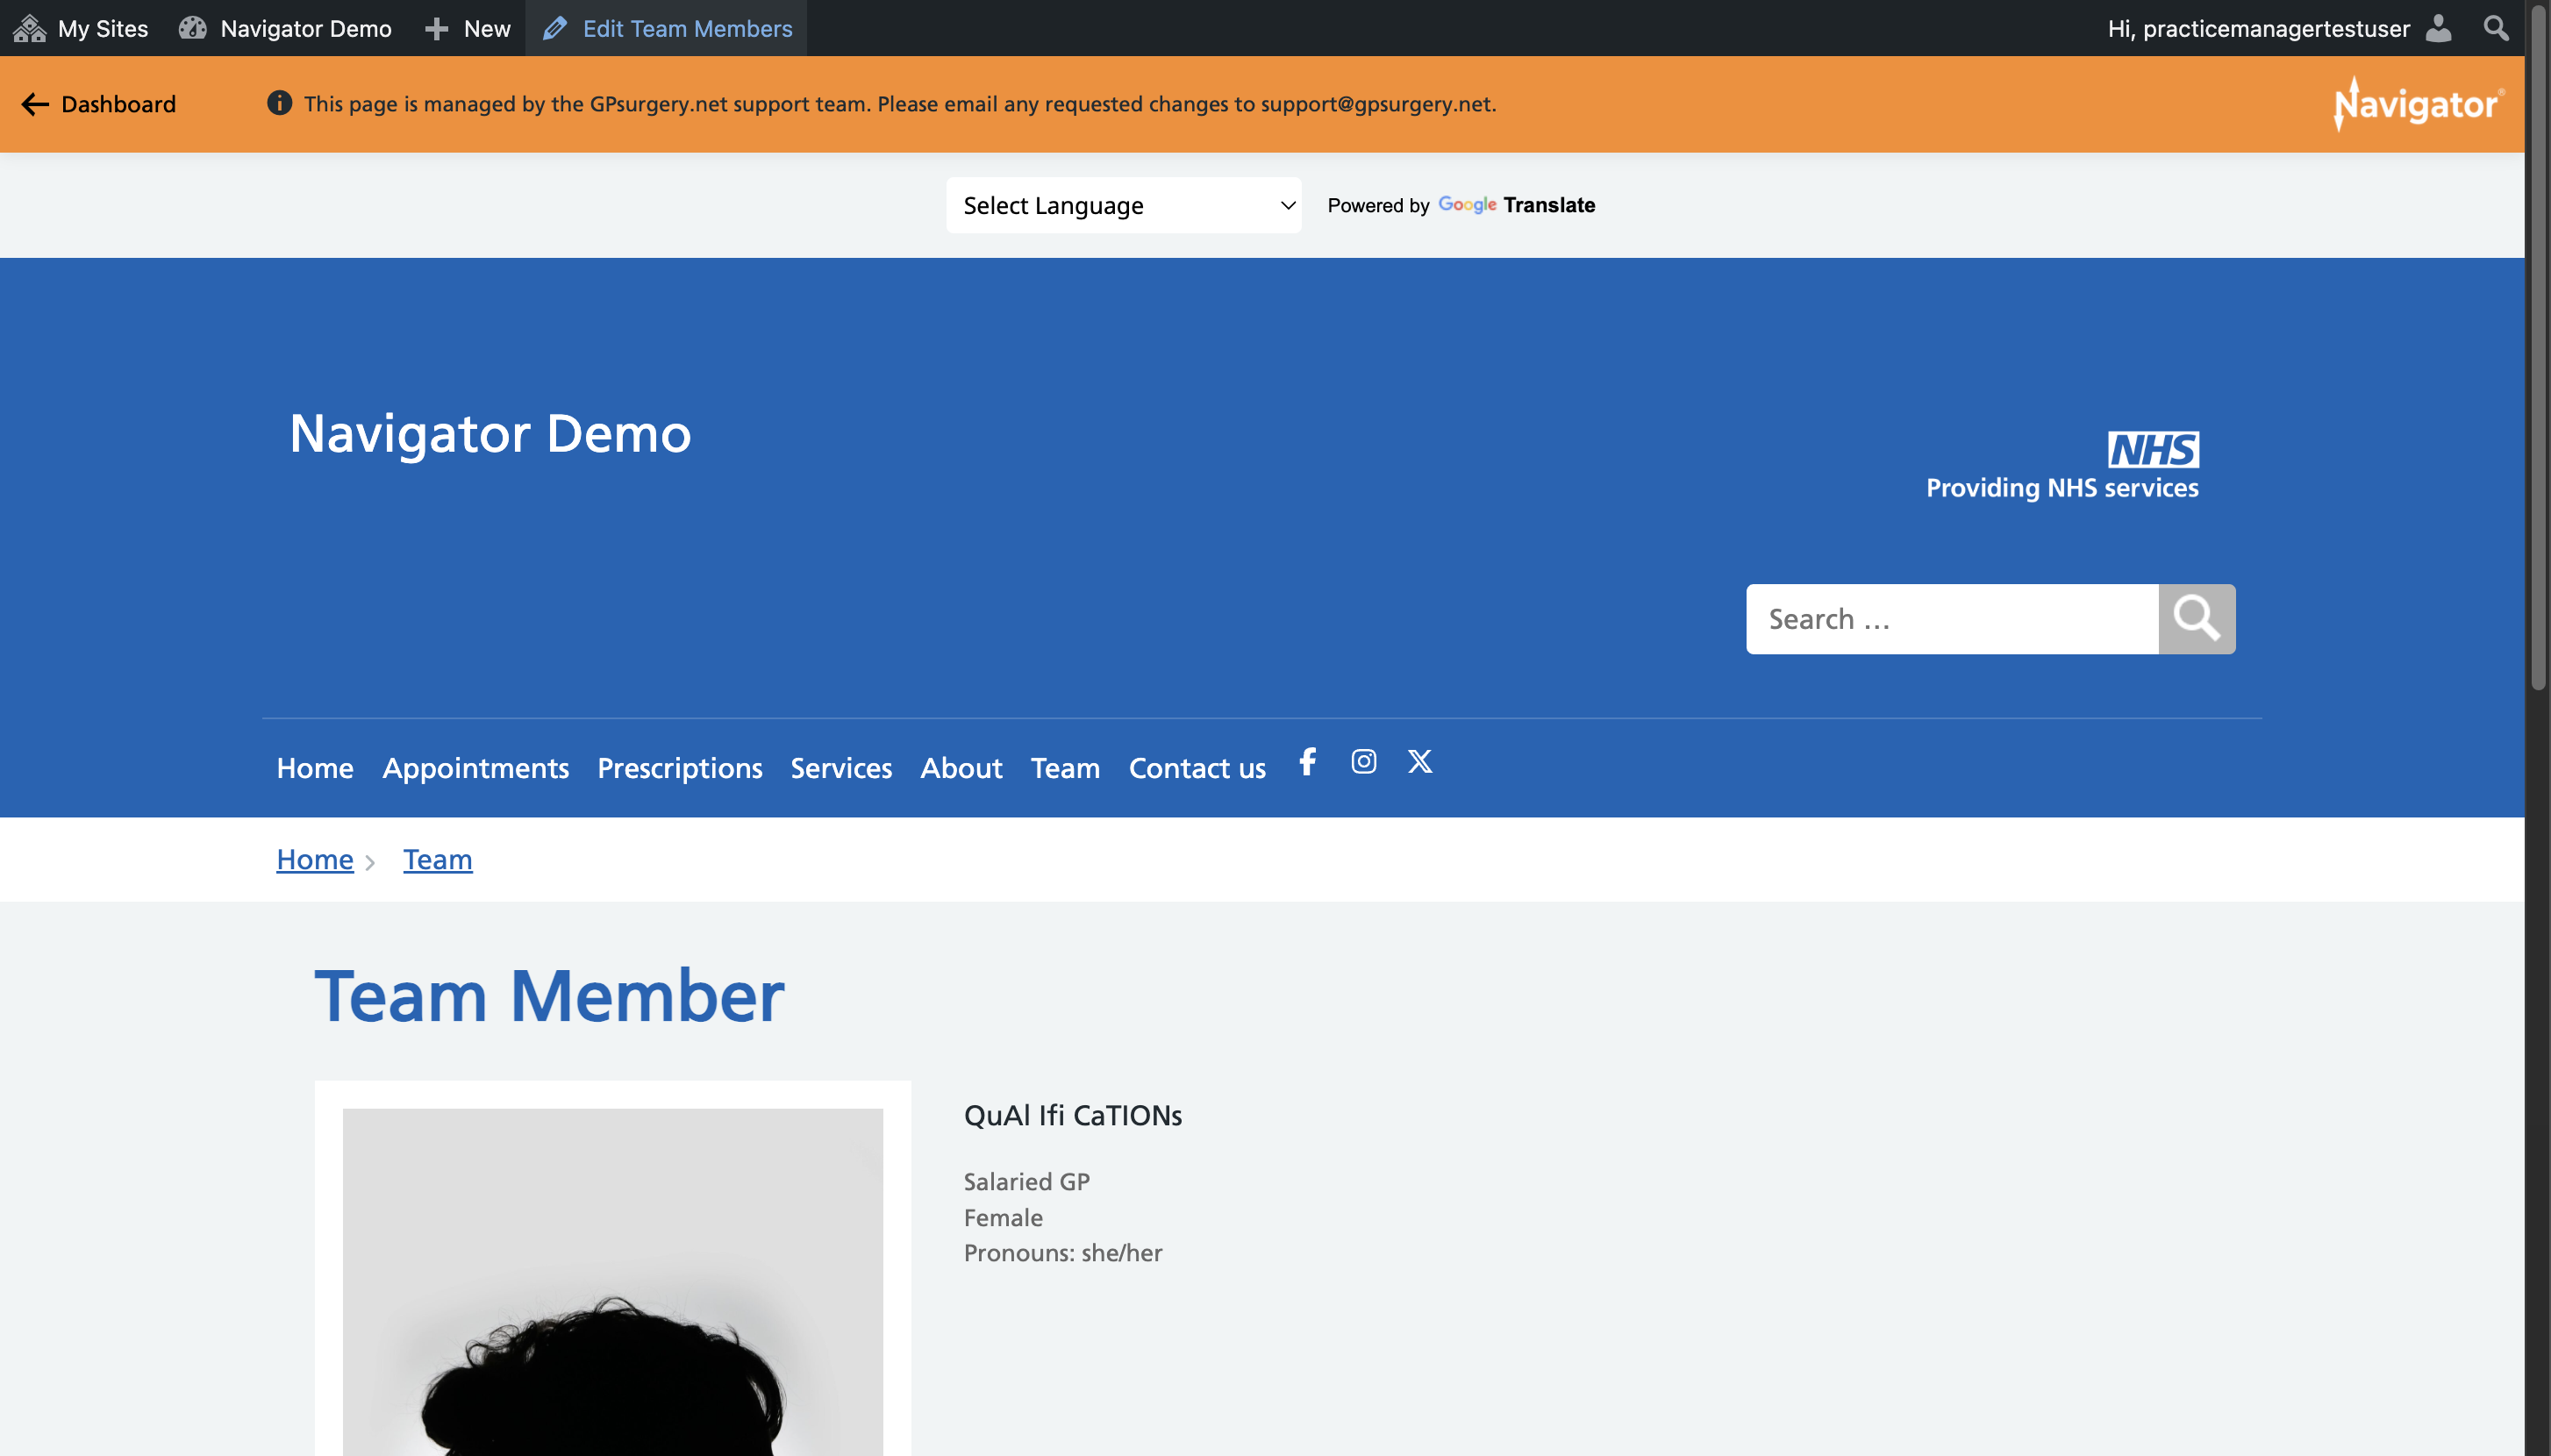Image resolution: width=2551 pixels, height=1456 pixels.
Task: Open the Facebook social icon
Action: pyautogui.click(x=1307, y=762)
